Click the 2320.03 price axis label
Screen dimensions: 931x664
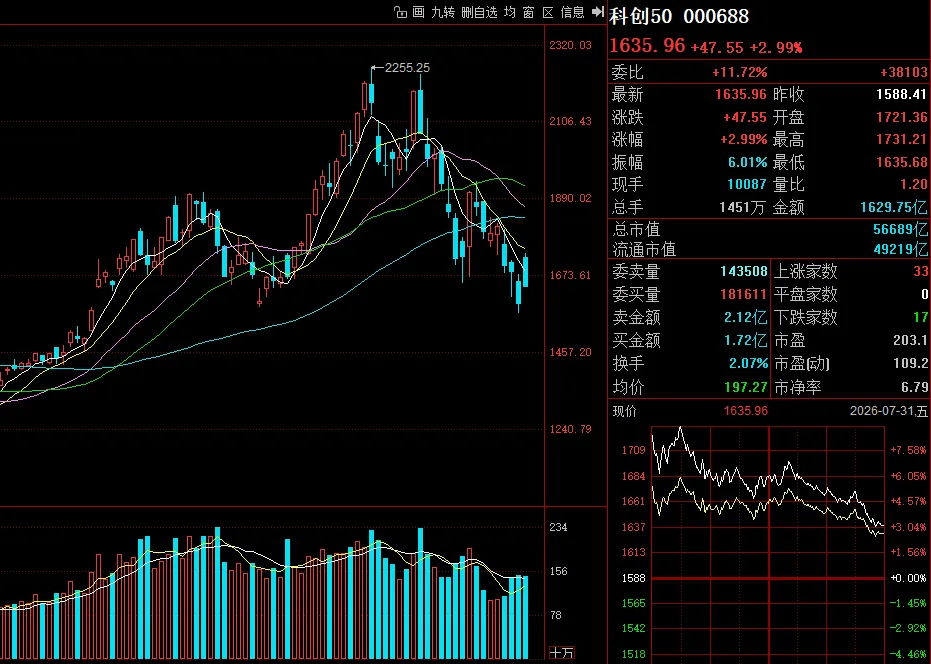click(x=570, y=45)
